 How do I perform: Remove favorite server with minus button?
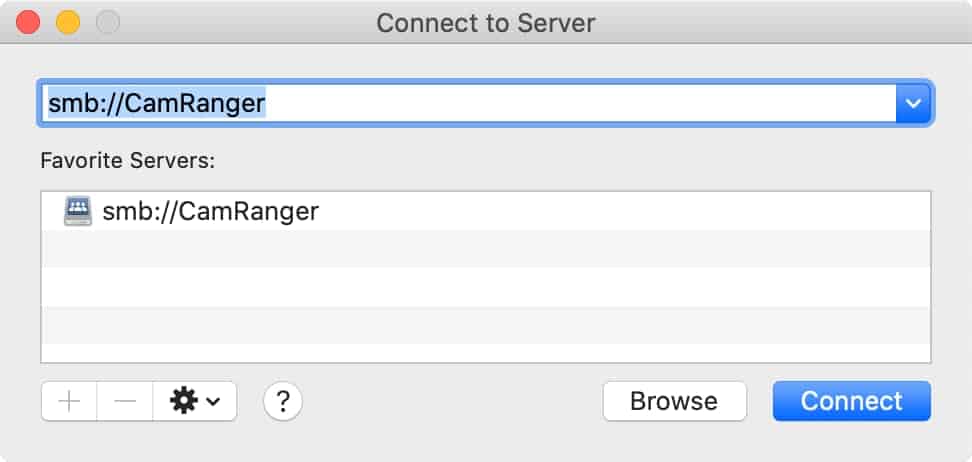click(x=125, y=401)
